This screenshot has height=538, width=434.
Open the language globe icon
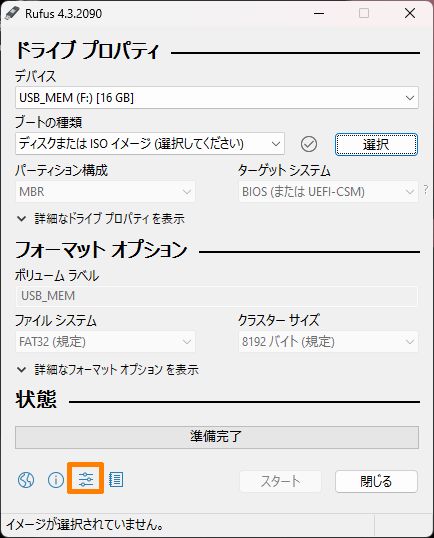coord(26,479)
